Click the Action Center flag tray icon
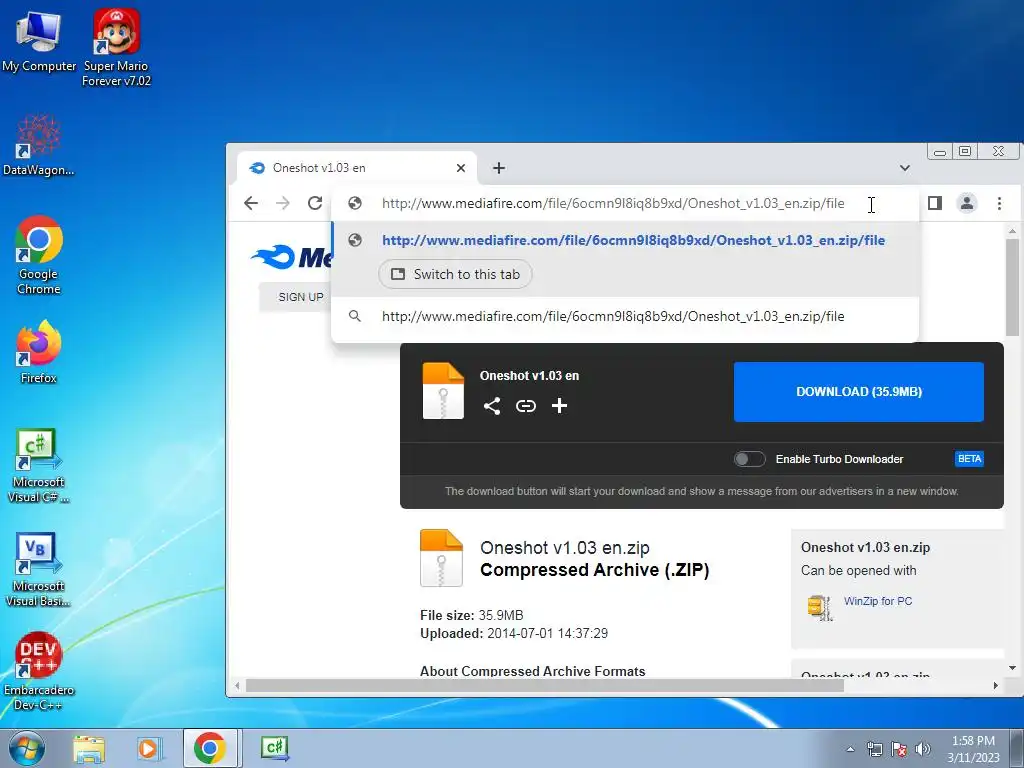Screen dimensions: 1024x768 899,749
